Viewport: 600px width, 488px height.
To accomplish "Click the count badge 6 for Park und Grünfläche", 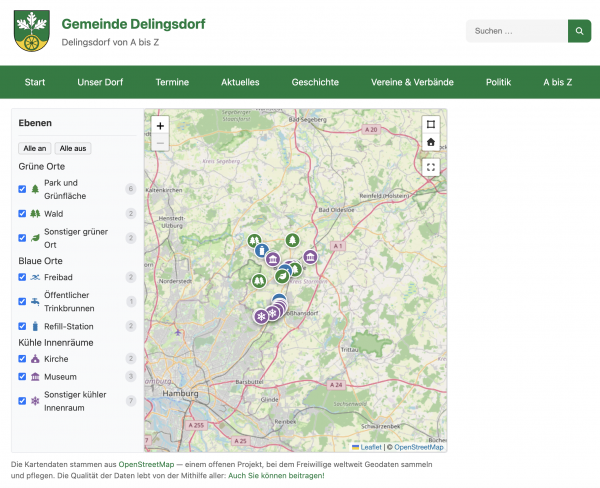I will click(131, 189).
